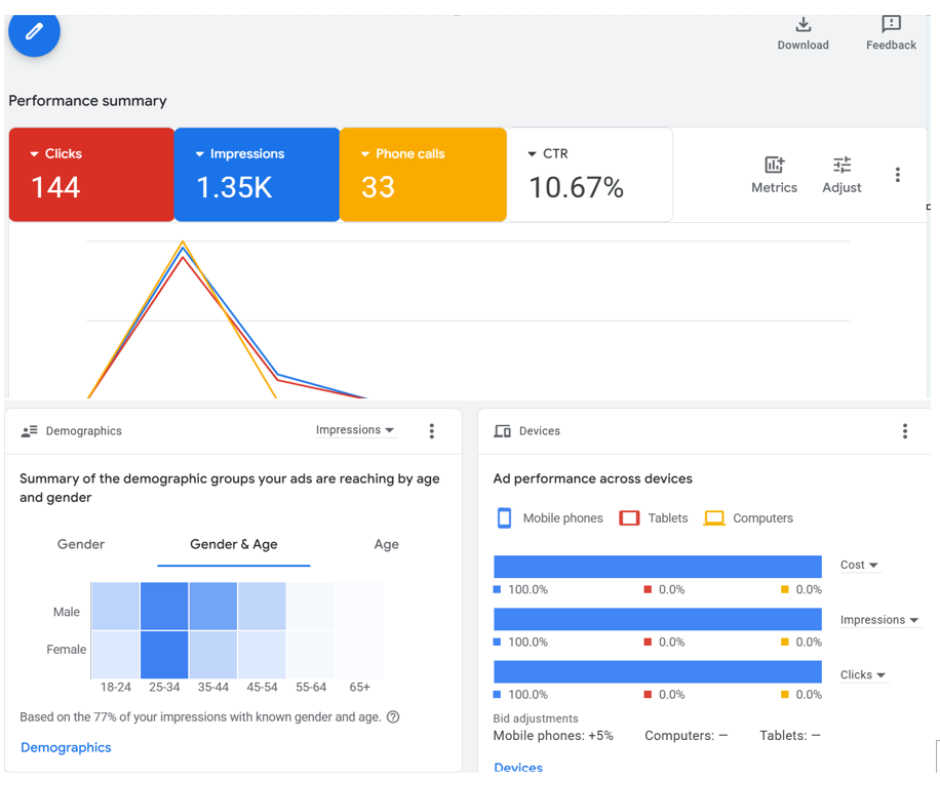940x788 pixels.
Task: Open the Cost dropdown in Devices
Action: coord(859,565)
